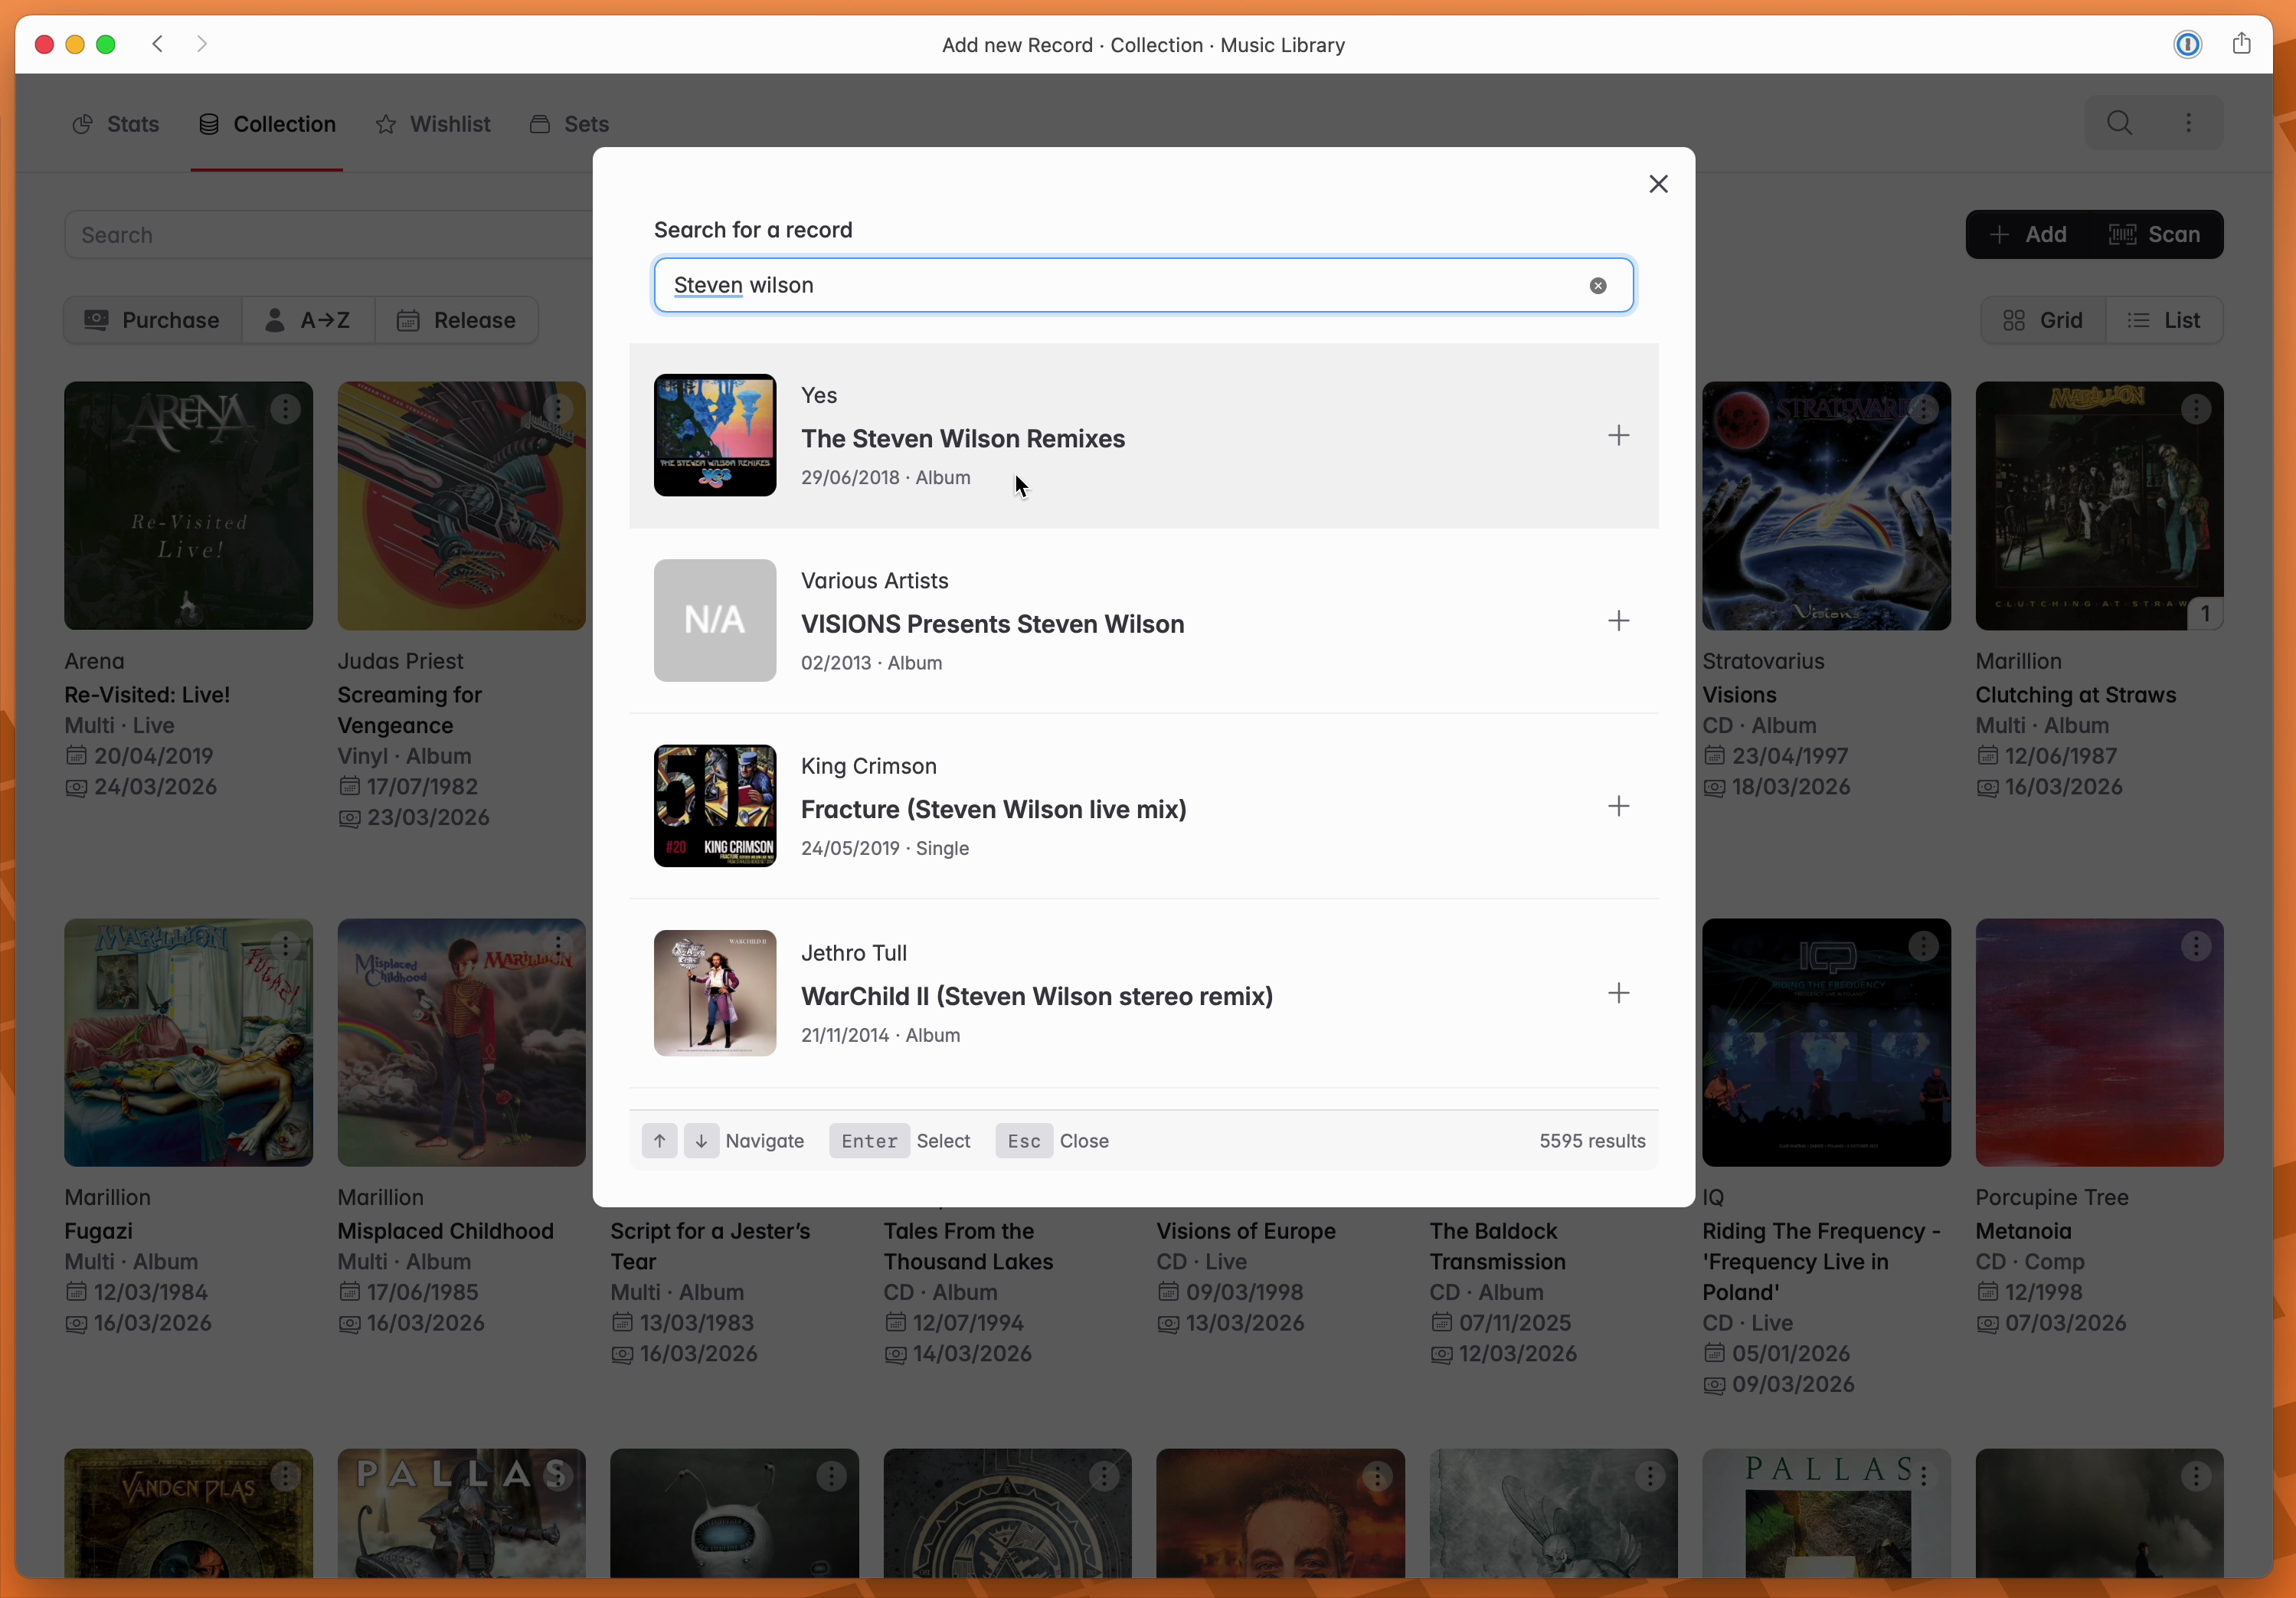Open the Arena Re-Visited: Live! album cover
Viewport: 2296px width, 1598px height.
click(x=189, y=506)
